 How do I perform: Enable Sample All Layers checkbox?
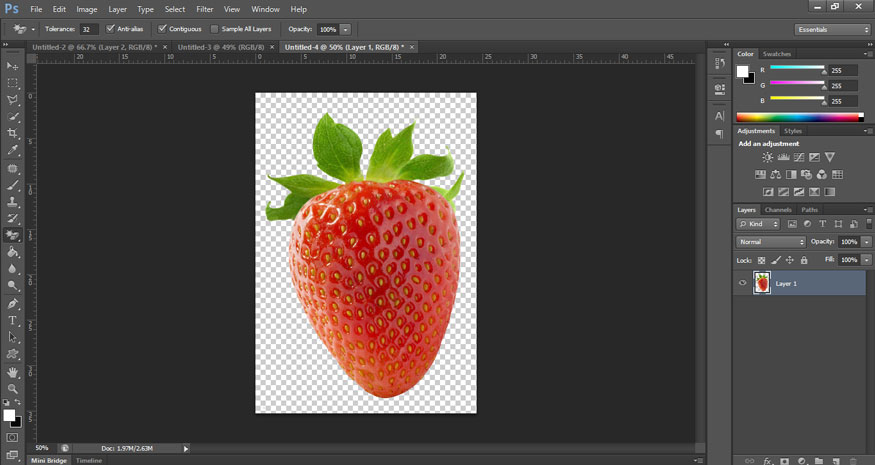click(x=214, y=29)
